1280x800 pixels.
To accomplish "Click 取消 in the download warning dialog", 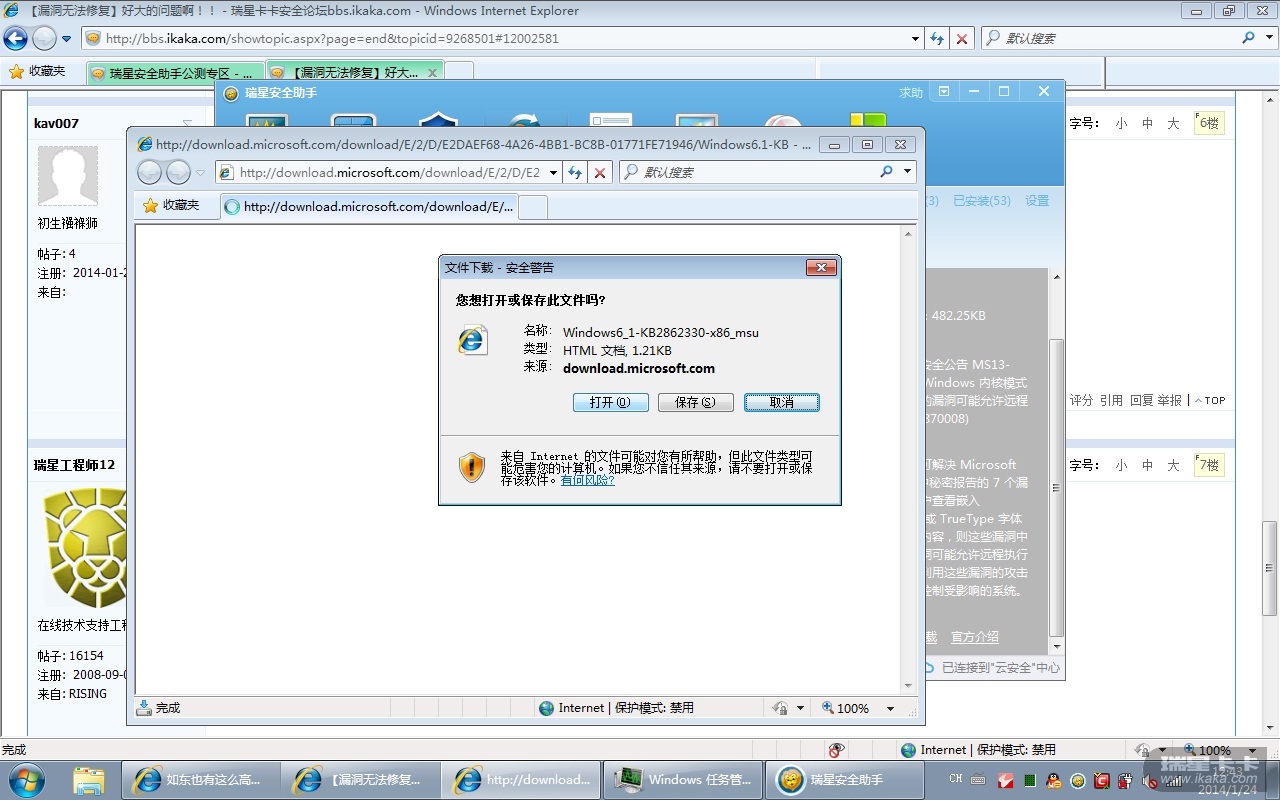I will tap(782, 402).
